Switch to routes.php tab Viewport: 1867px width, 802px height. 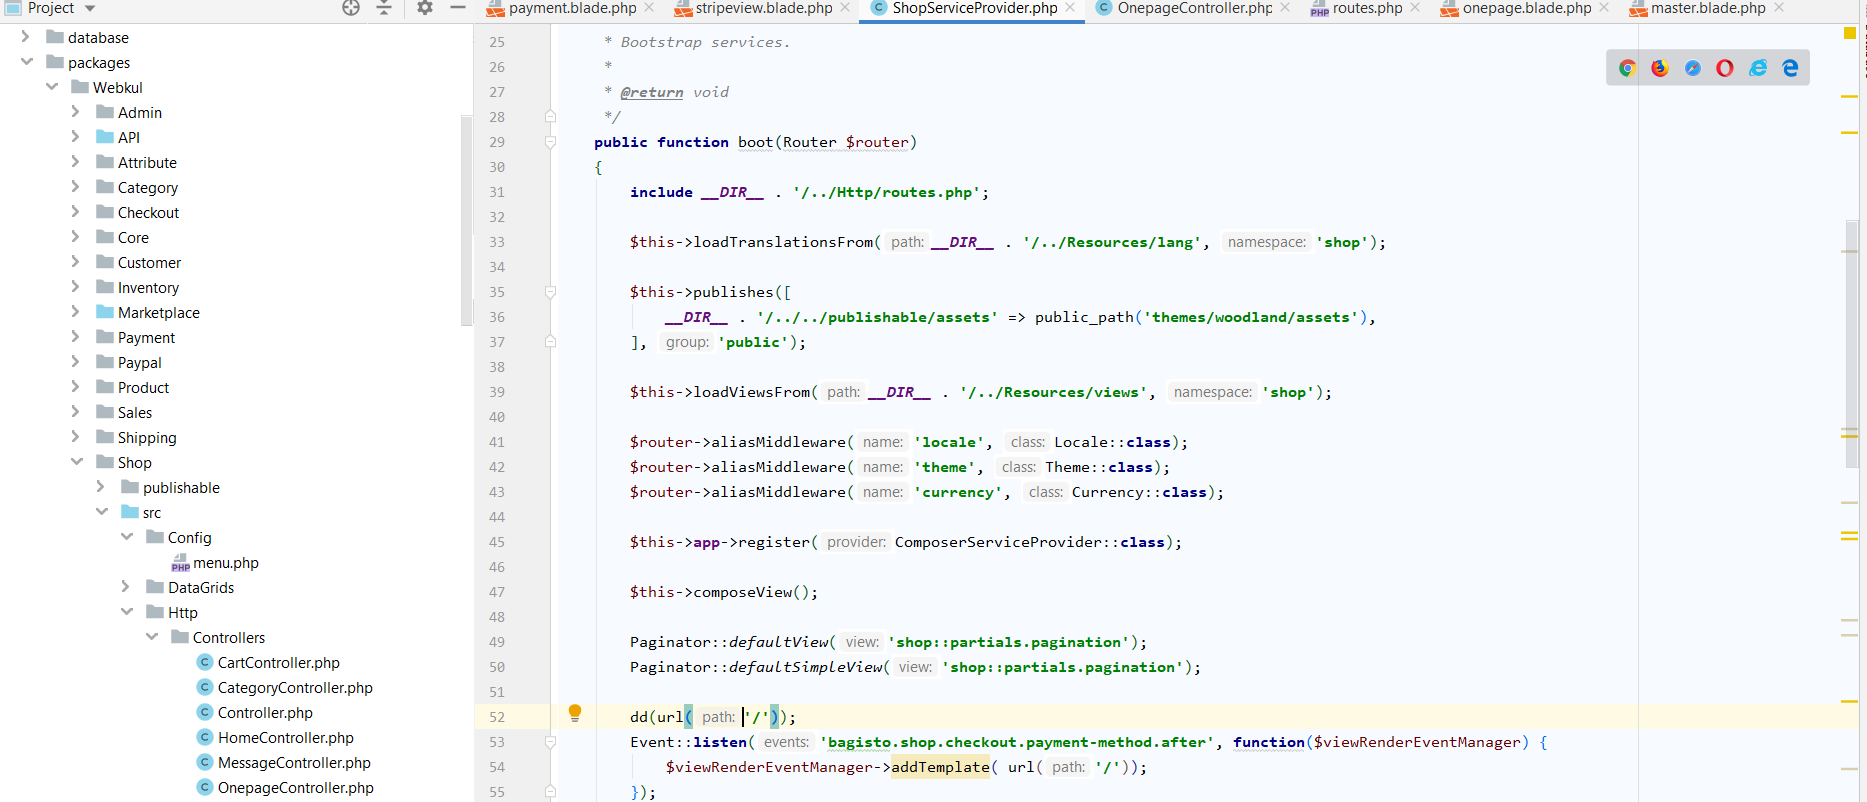point(1357,8)
